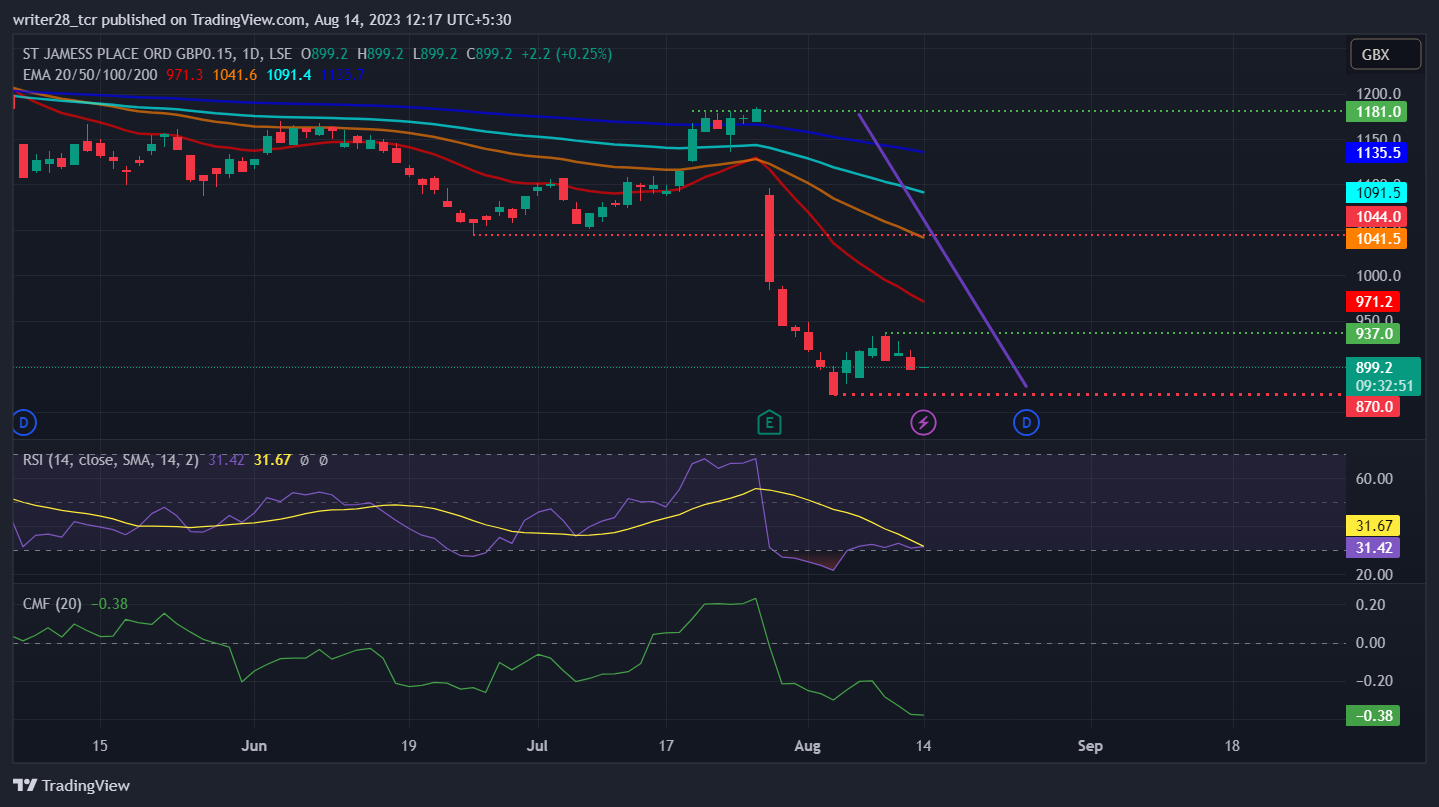Click EMA value 1041.6 in legend
The image size is (1439, 807).
coord(235,74)
